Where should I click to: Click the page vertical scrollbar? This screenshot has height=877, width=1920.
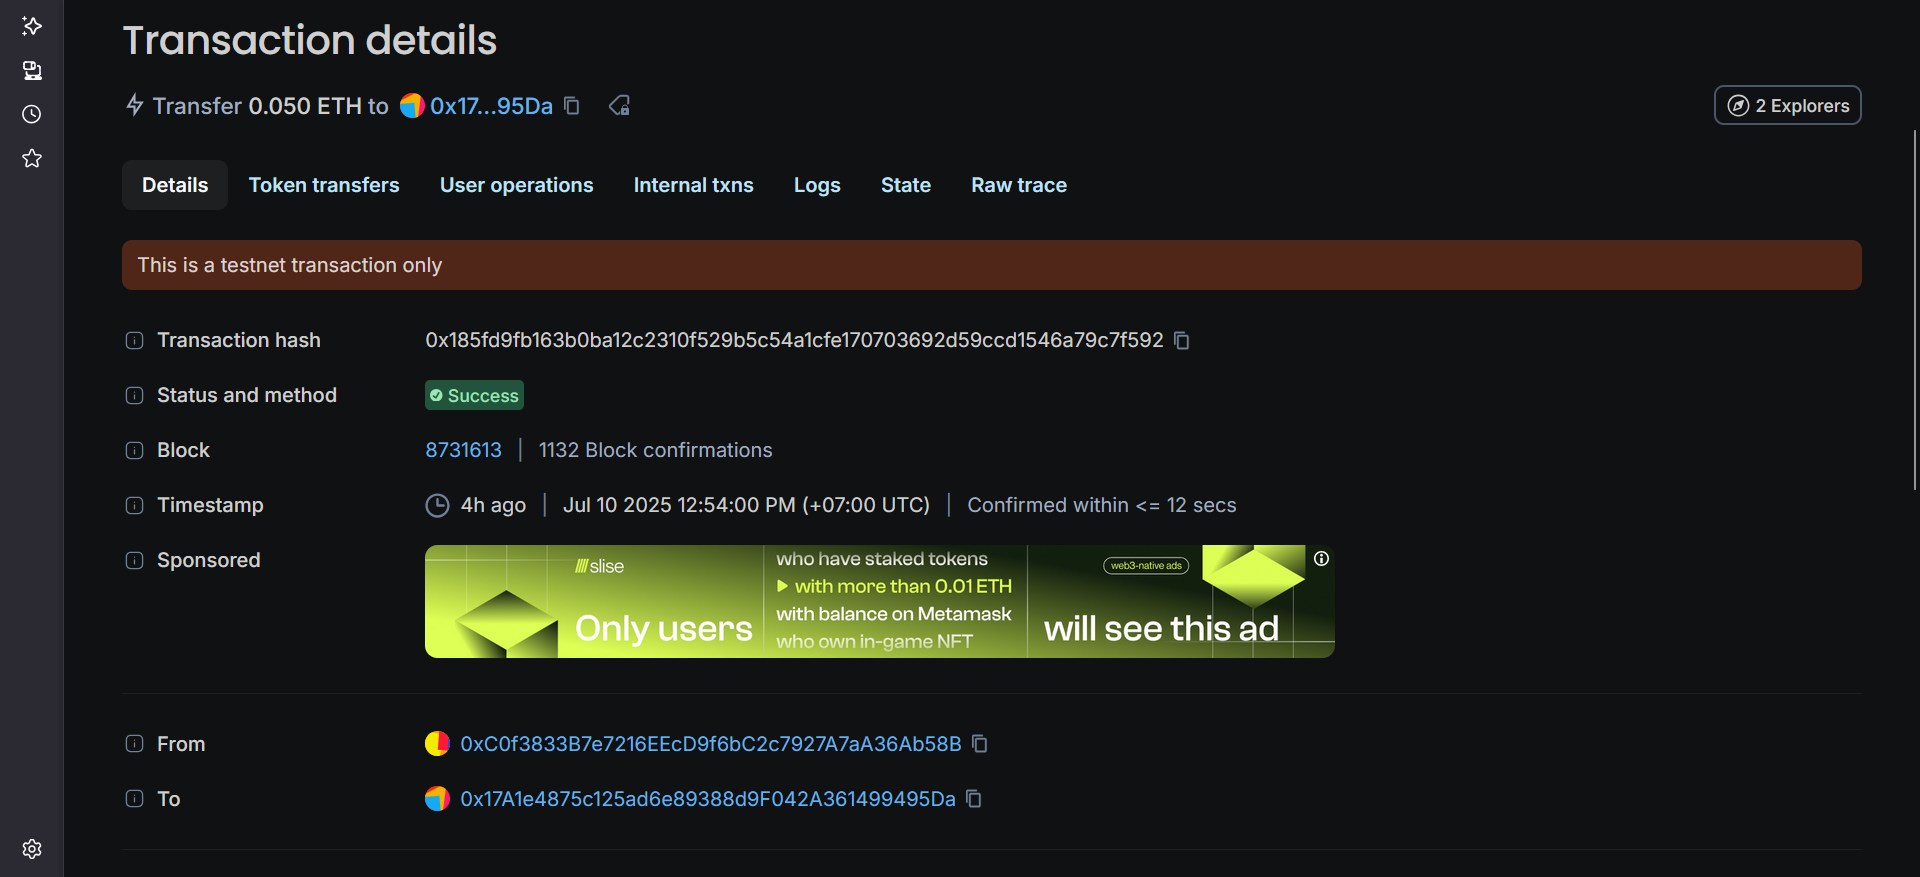1915,310
